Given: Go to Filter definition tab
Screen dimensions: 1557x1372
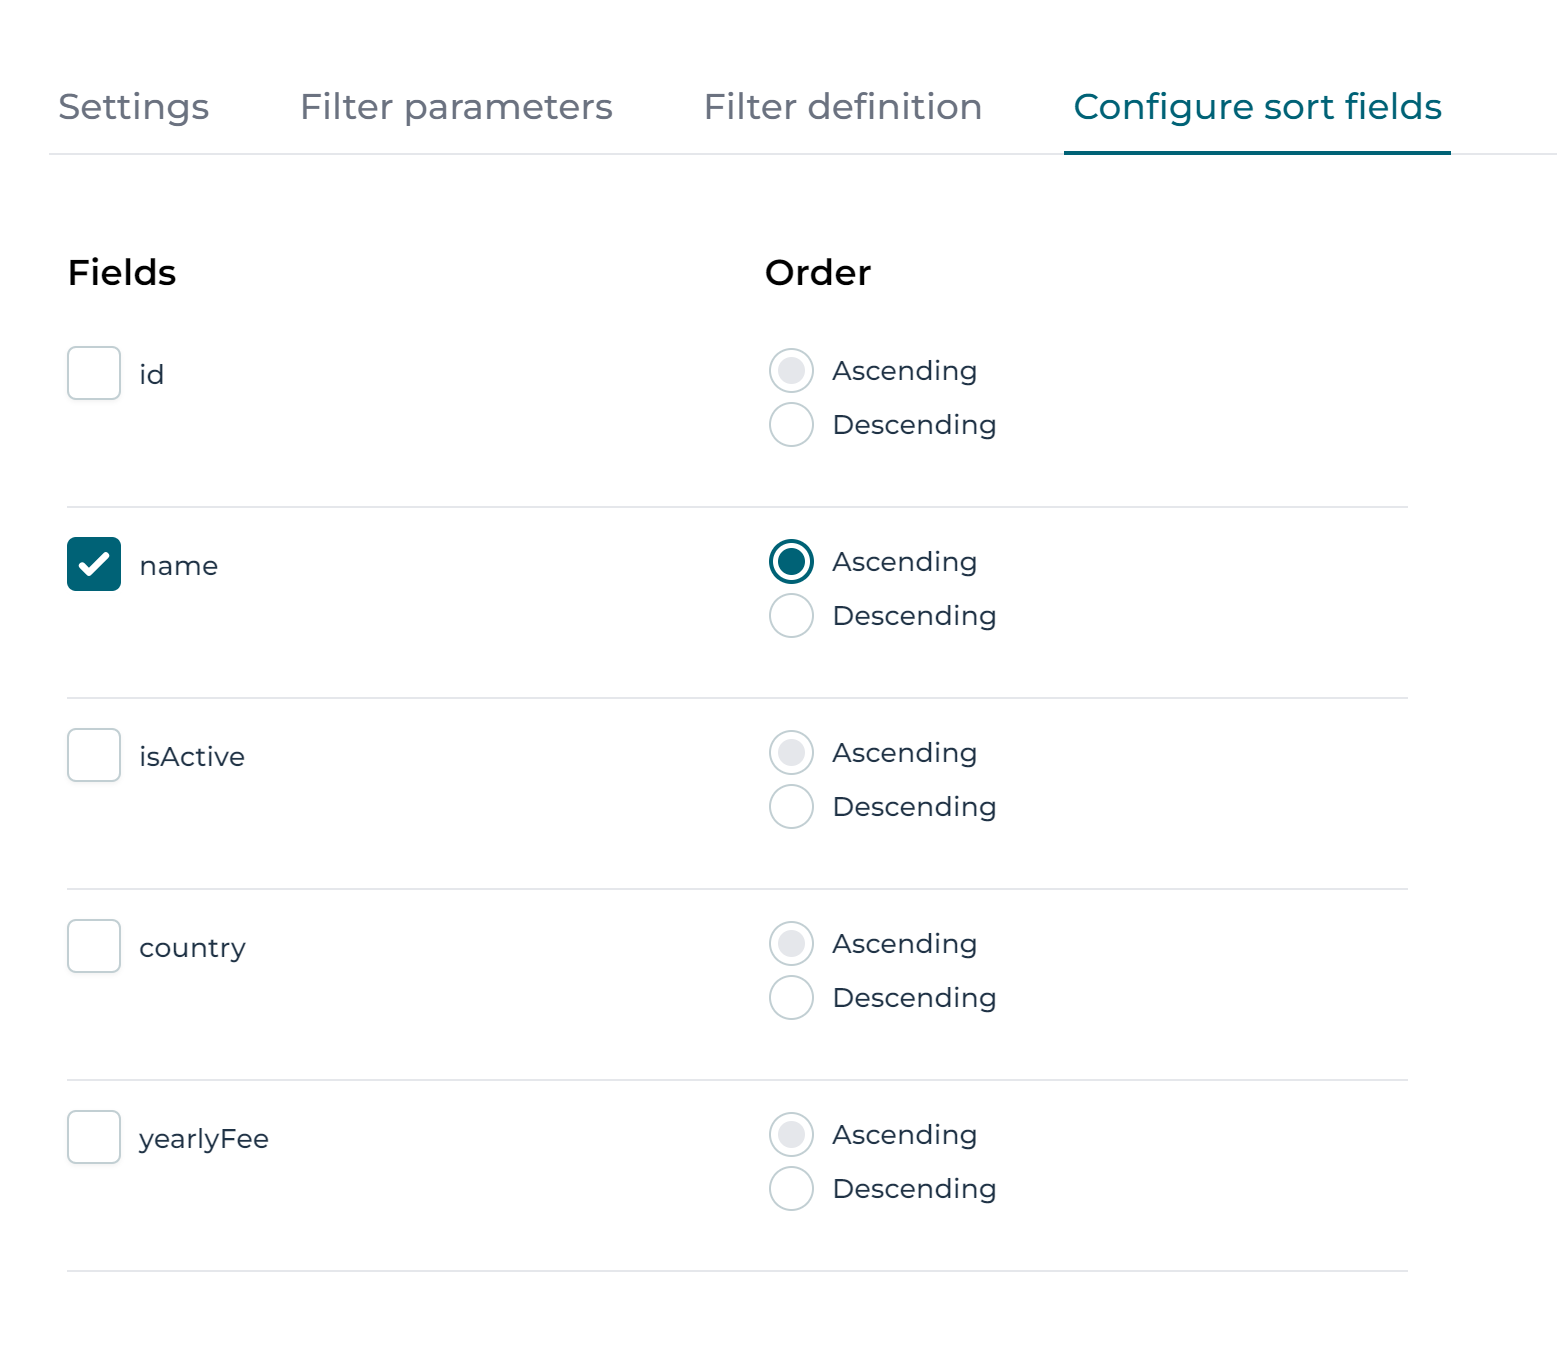Looking at the screenshot, I should click(842, 107).
